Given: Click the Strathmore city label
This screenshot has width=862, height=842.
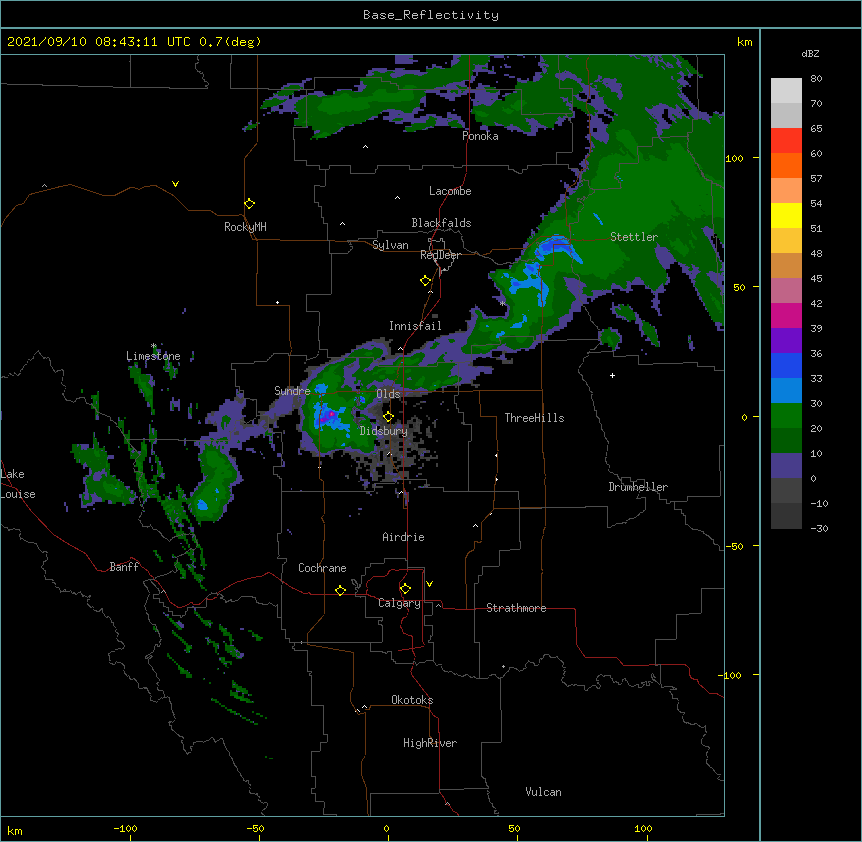Looking at the screenshot, I should pos(516,608).
